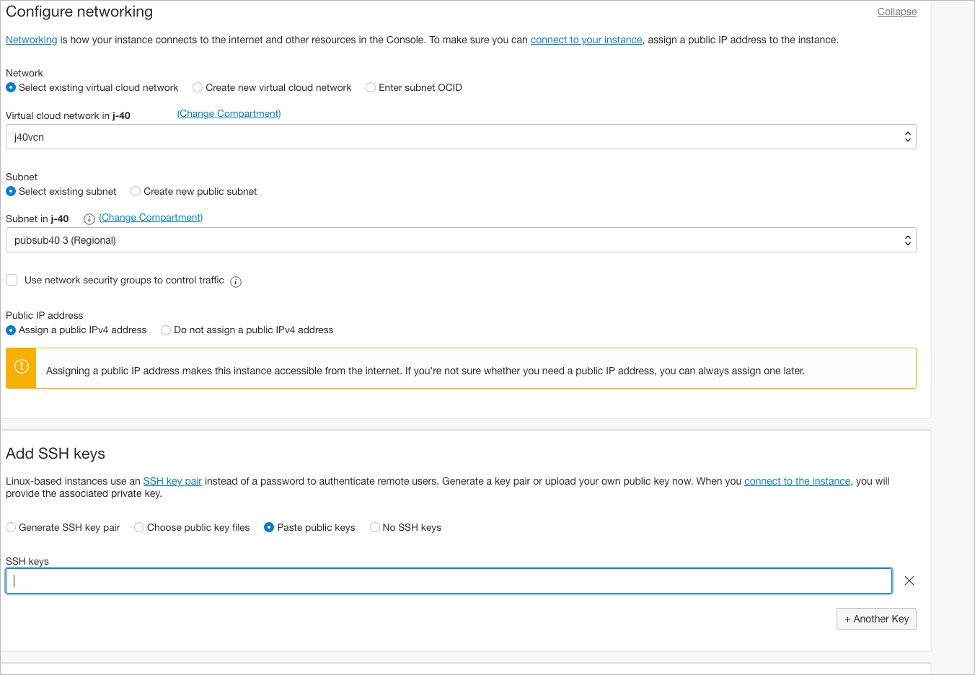The image size is (975, 675).
Task: Click into the SSH keys text field
Action: (x=448, y=581)
